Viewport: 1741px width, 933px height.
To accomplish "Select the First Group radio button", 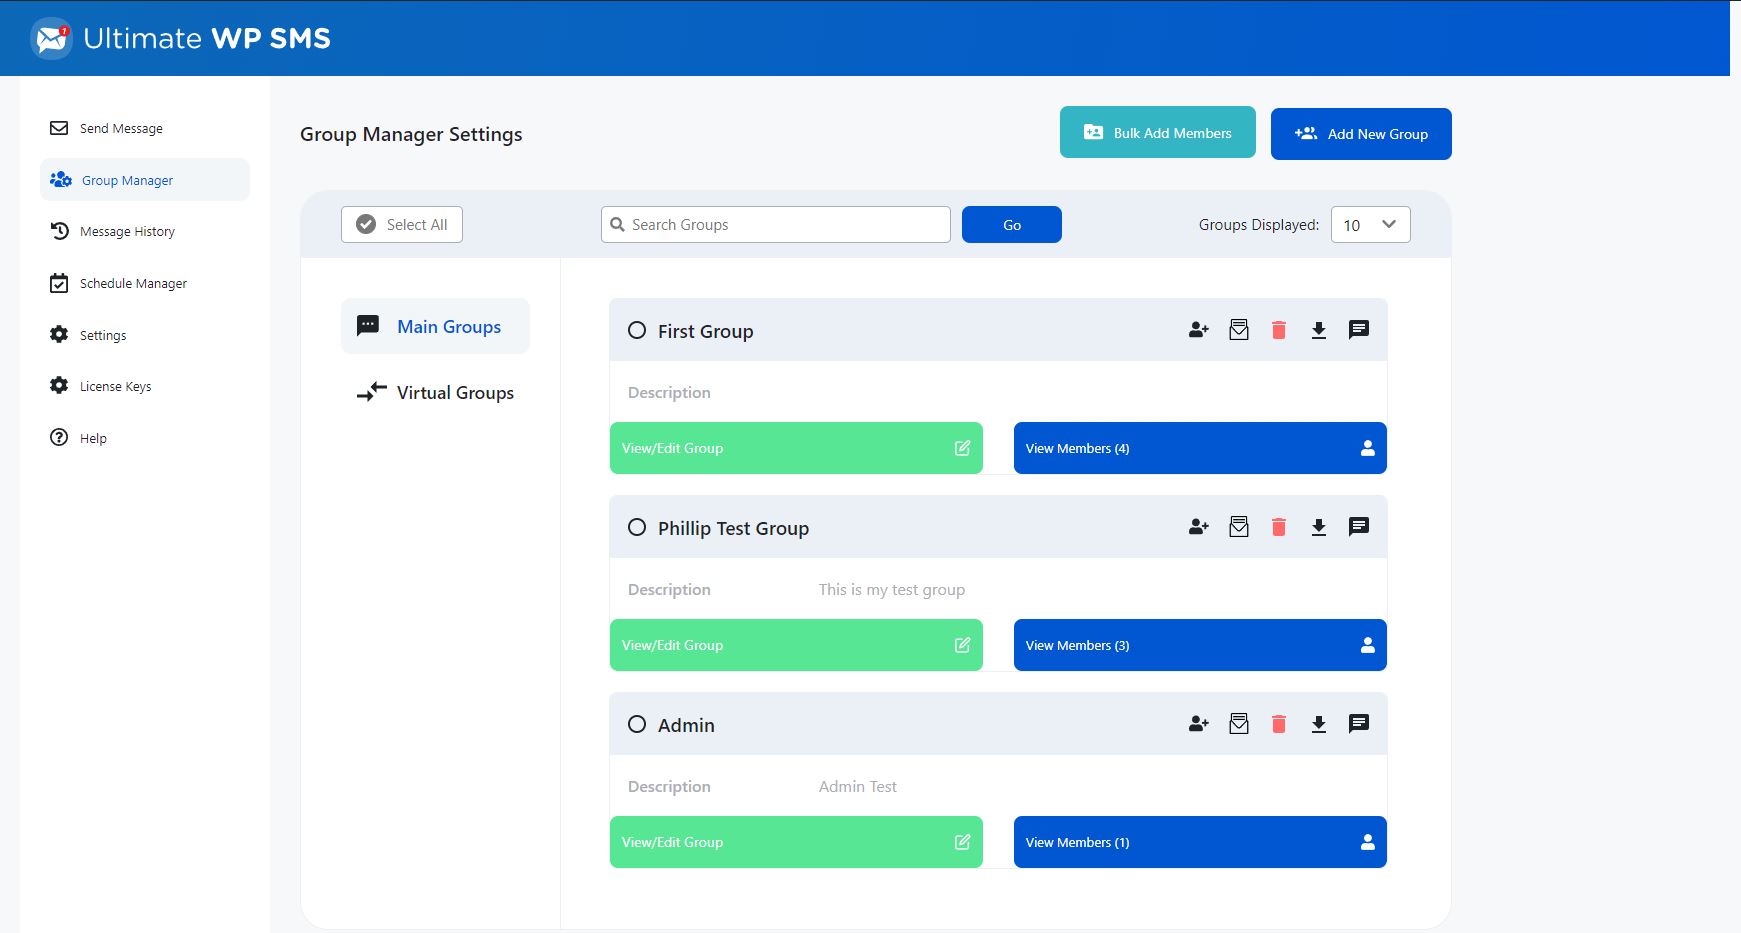I will click(x=637, y=330).
